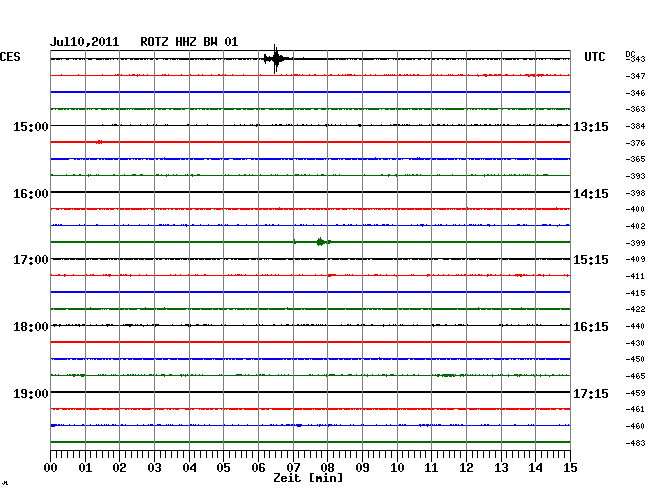This screenshot has width=650, height=494.
Task: Click DC offset value -465
Action: [x=635, y=376]
